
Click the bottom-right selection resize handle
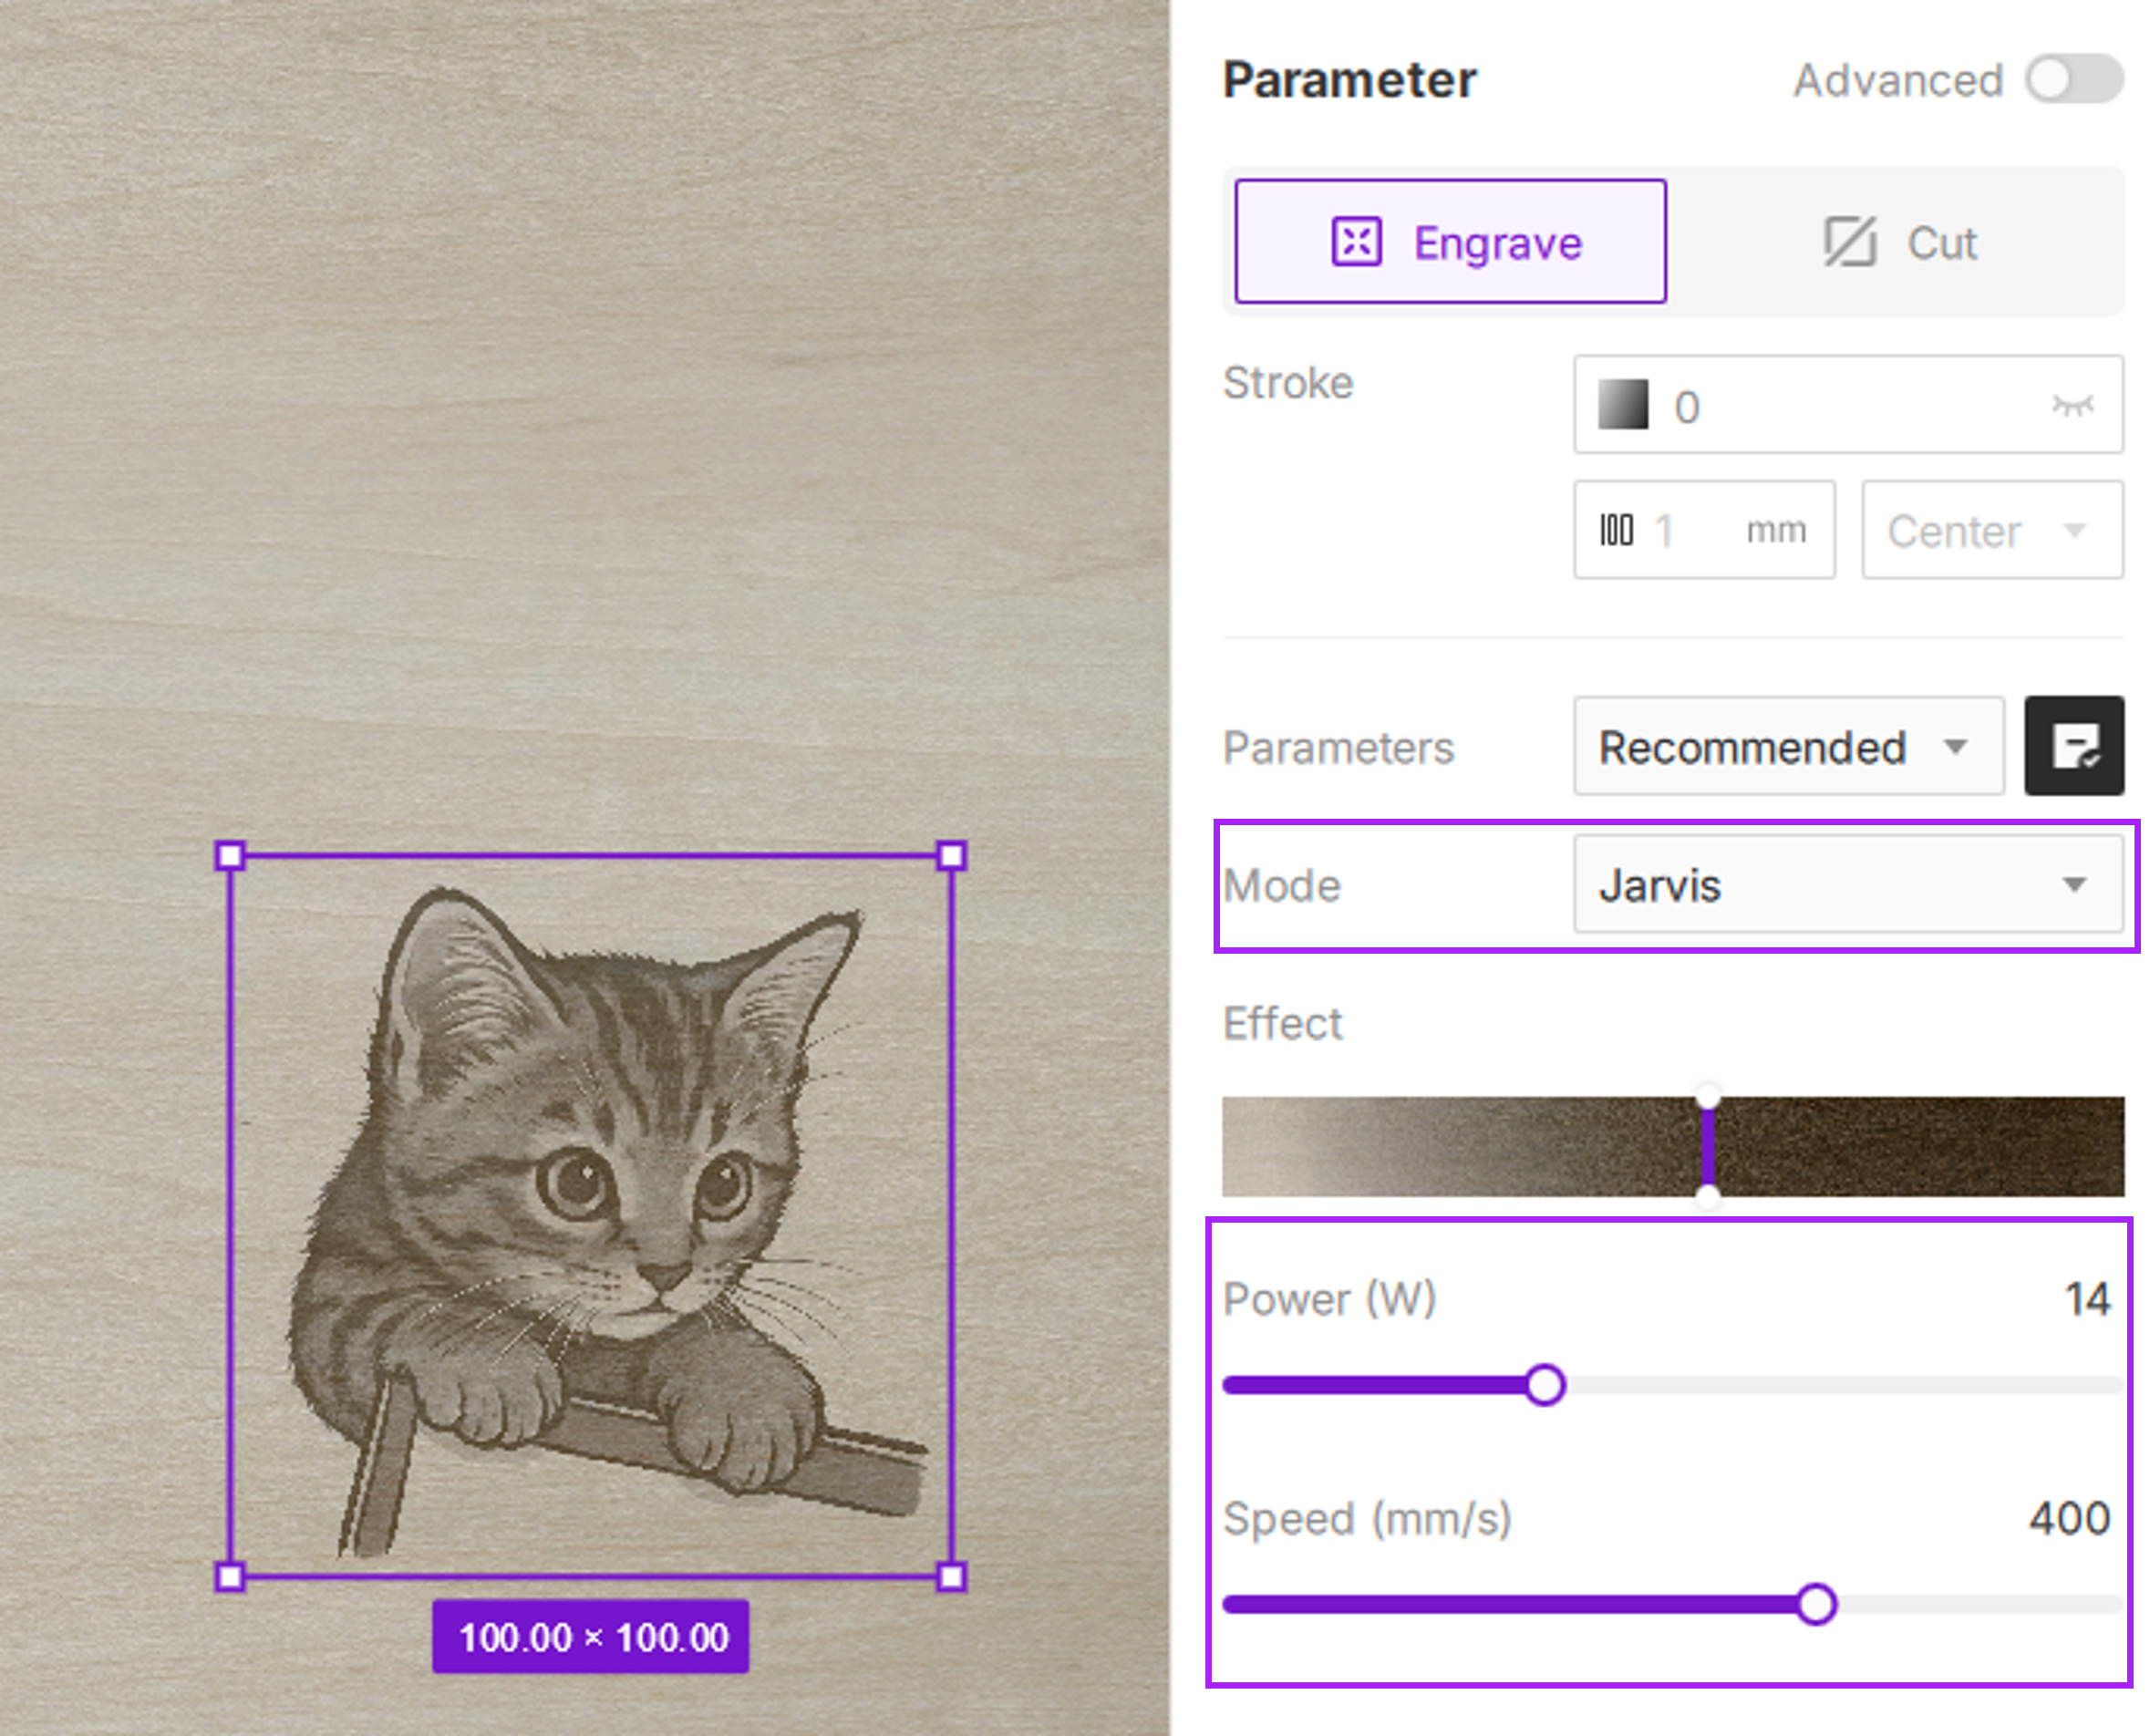(951, 1577)
